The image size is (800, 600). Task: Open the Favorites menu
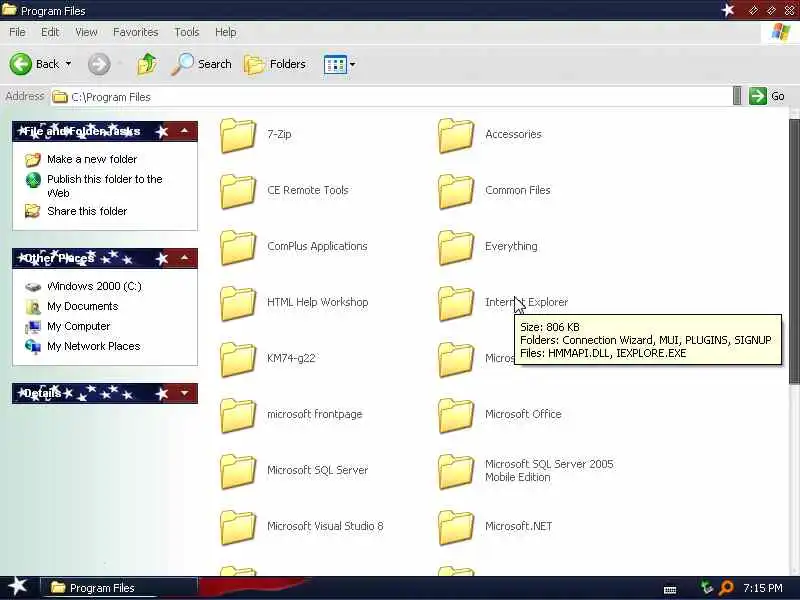pyautogui.click(x=136, y=32)
